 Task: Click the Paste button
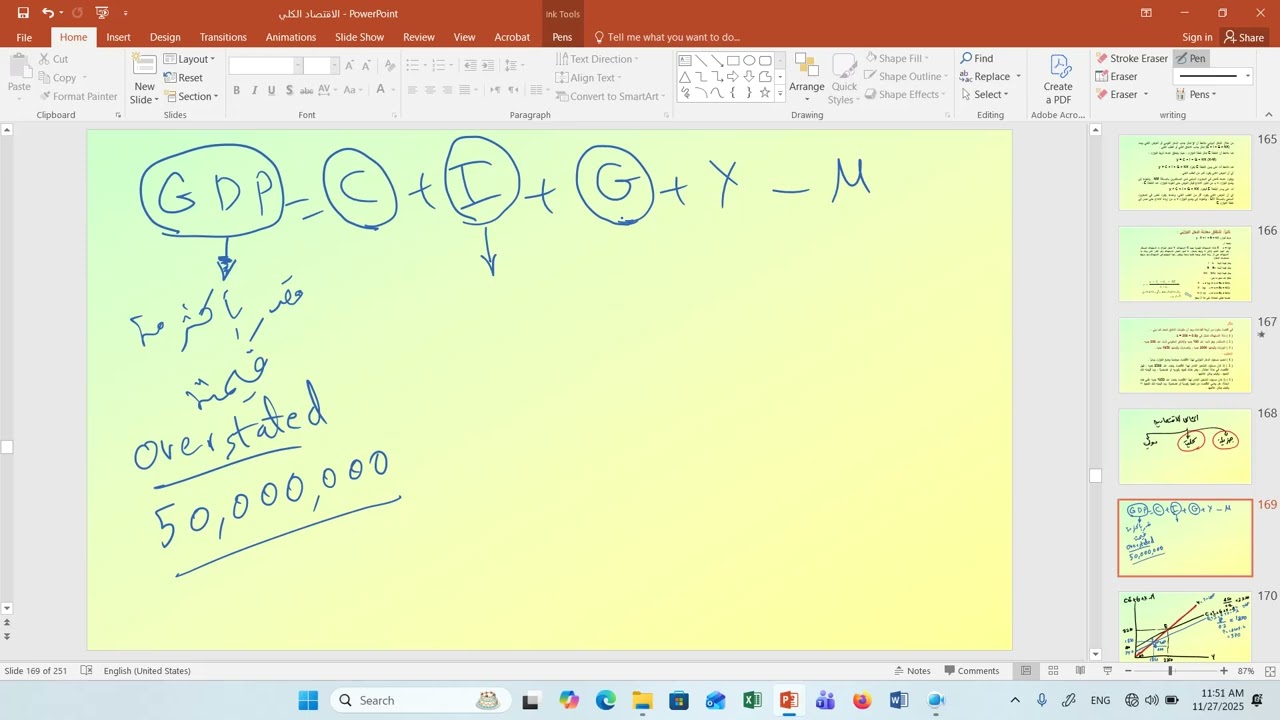tap(19, 74)
